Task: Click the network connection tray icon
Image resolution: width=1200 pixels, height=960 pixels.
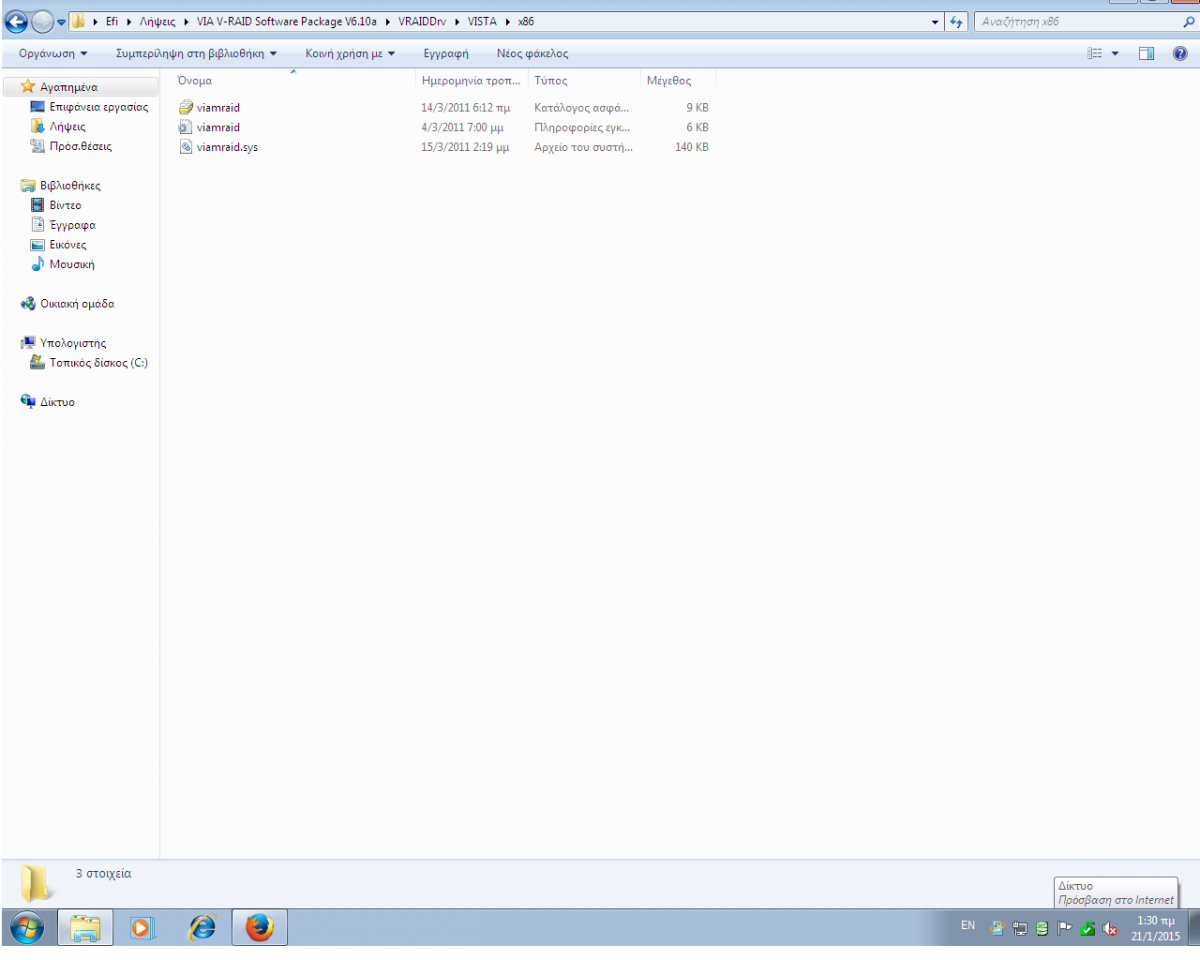Action: click(1020, 927)
